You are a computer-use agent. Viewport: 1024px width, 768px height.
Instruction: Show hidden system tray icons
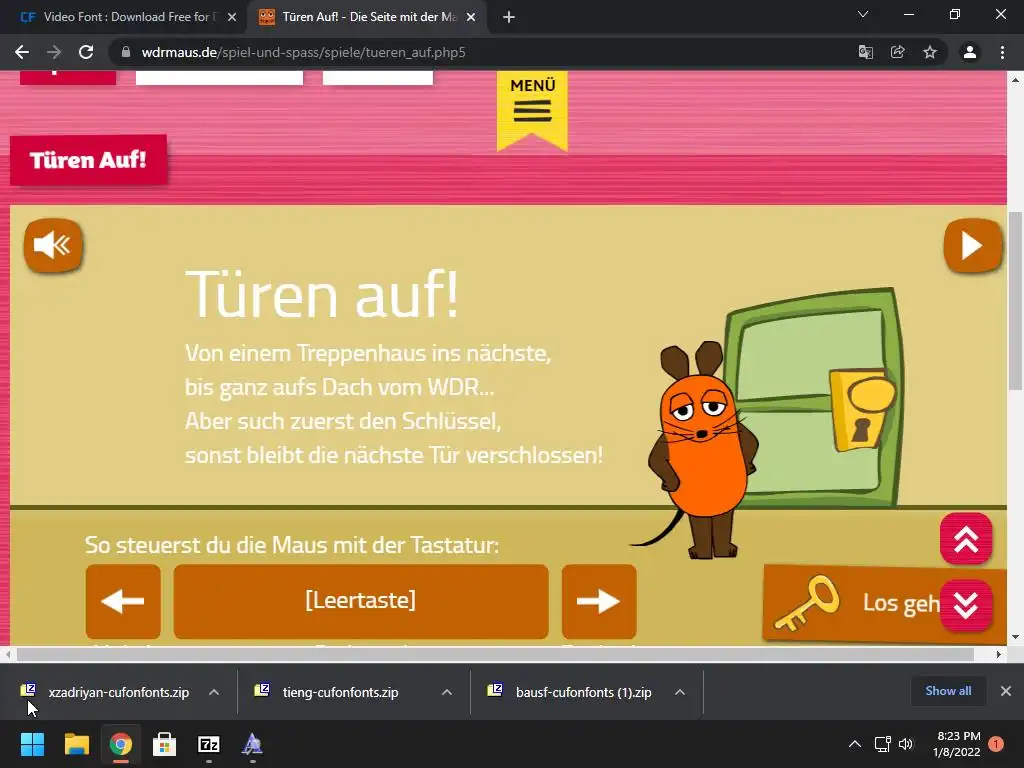(x=855, y=744)
